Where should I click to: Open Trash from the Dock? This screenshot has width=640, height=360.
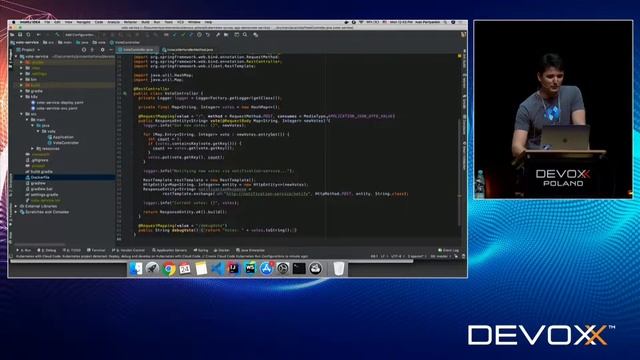338,269
